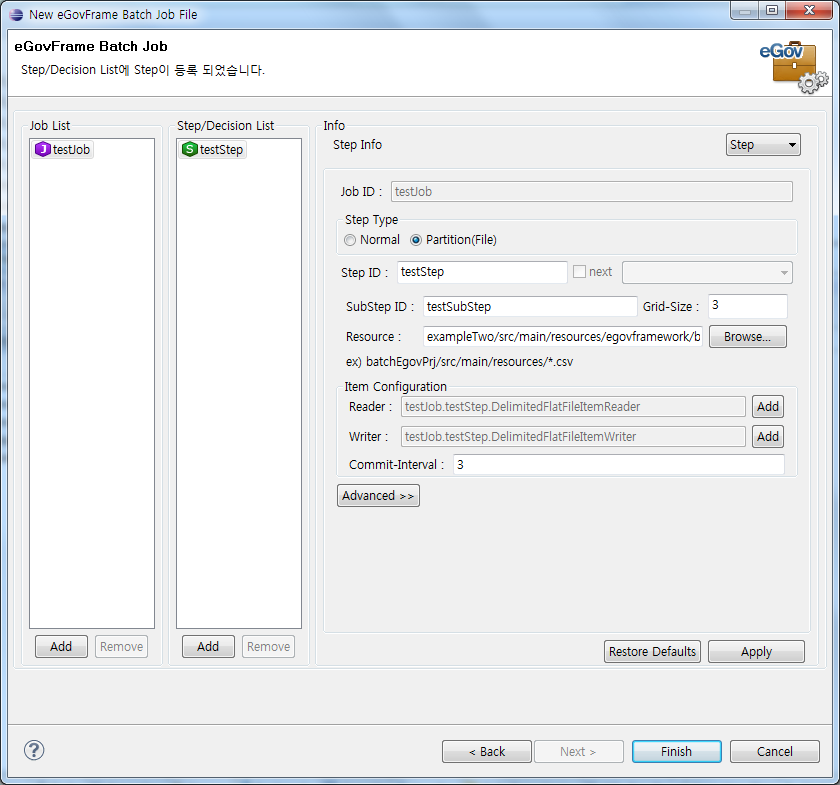Viewport: 840px width, 785px height.
Task: Click Browse... to choose a resource
Action: [747, 337]
